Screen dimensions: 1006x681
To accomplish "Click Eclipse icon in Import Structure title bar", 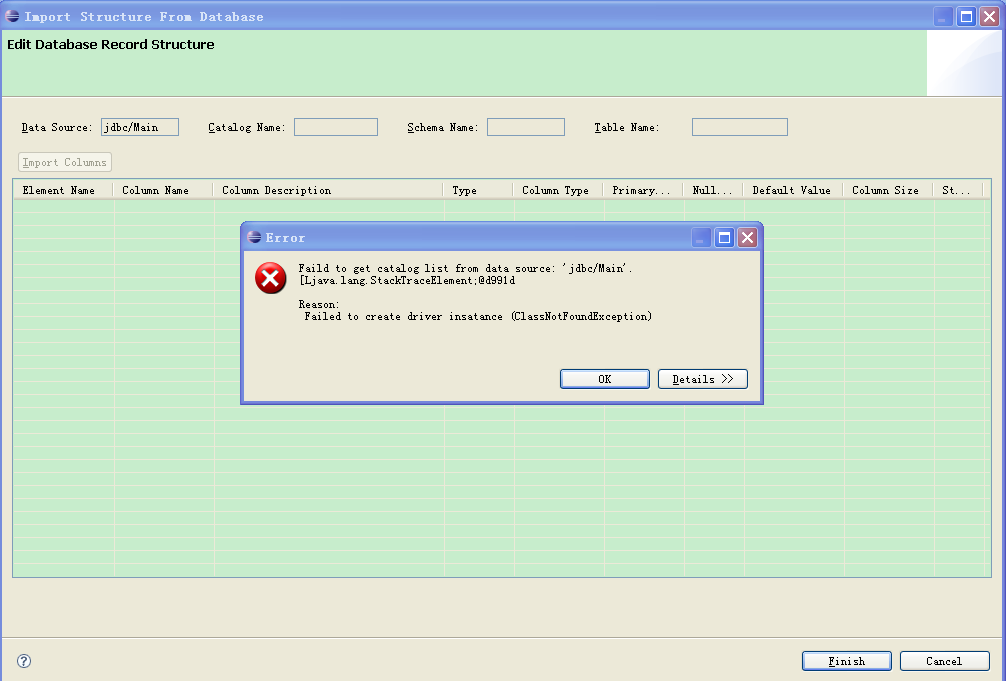I will tap(12, 16).
